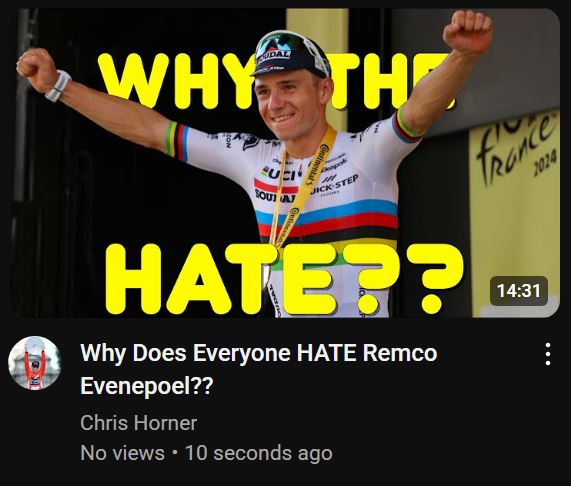Viewport: 571px width, 486px height.
Task: Click the rider's raised right fist
Action: [x=37, y=69]
